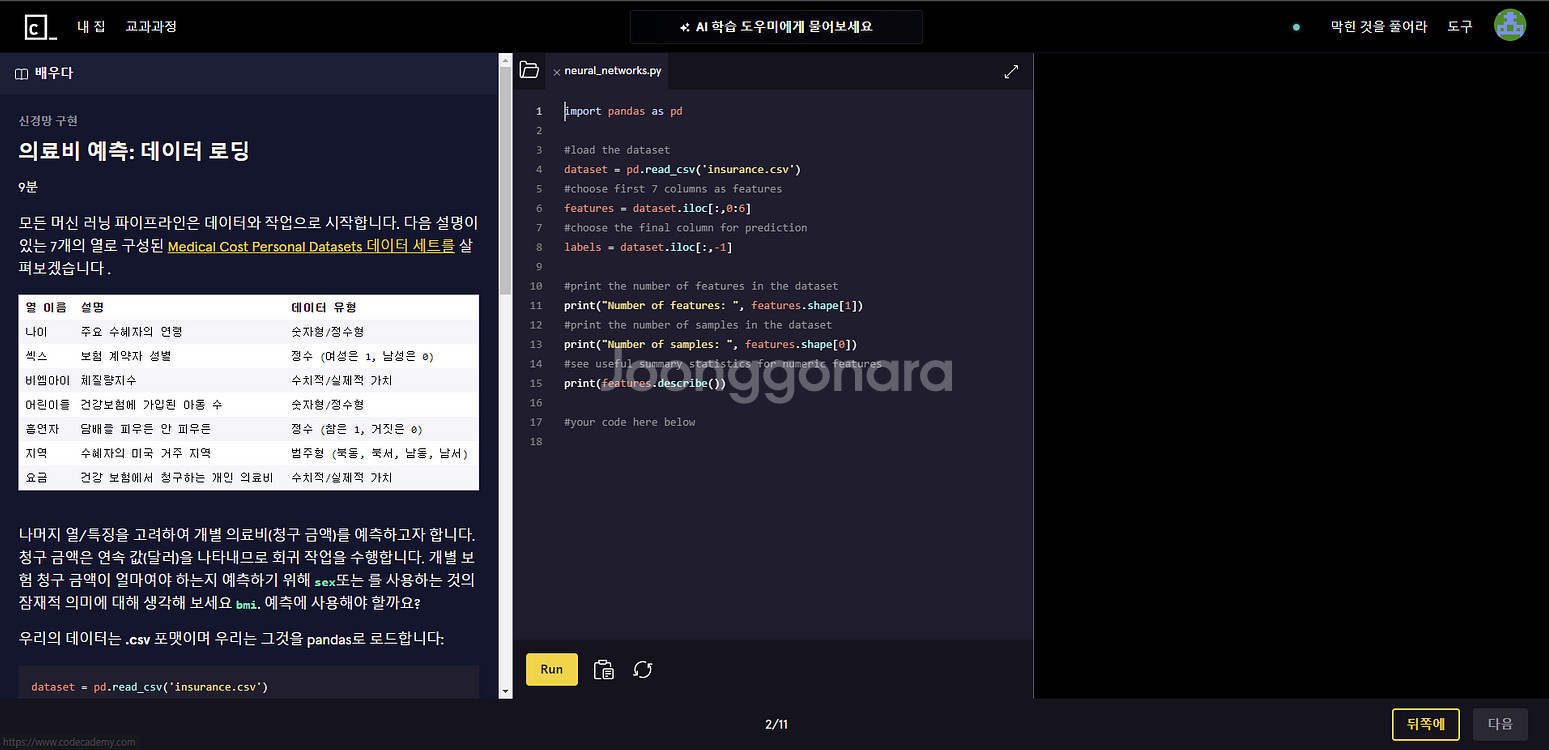This screenshot has width=1549, height=750.
Task: Click print 'Number of samples' line 13
Action: (710, 344)
